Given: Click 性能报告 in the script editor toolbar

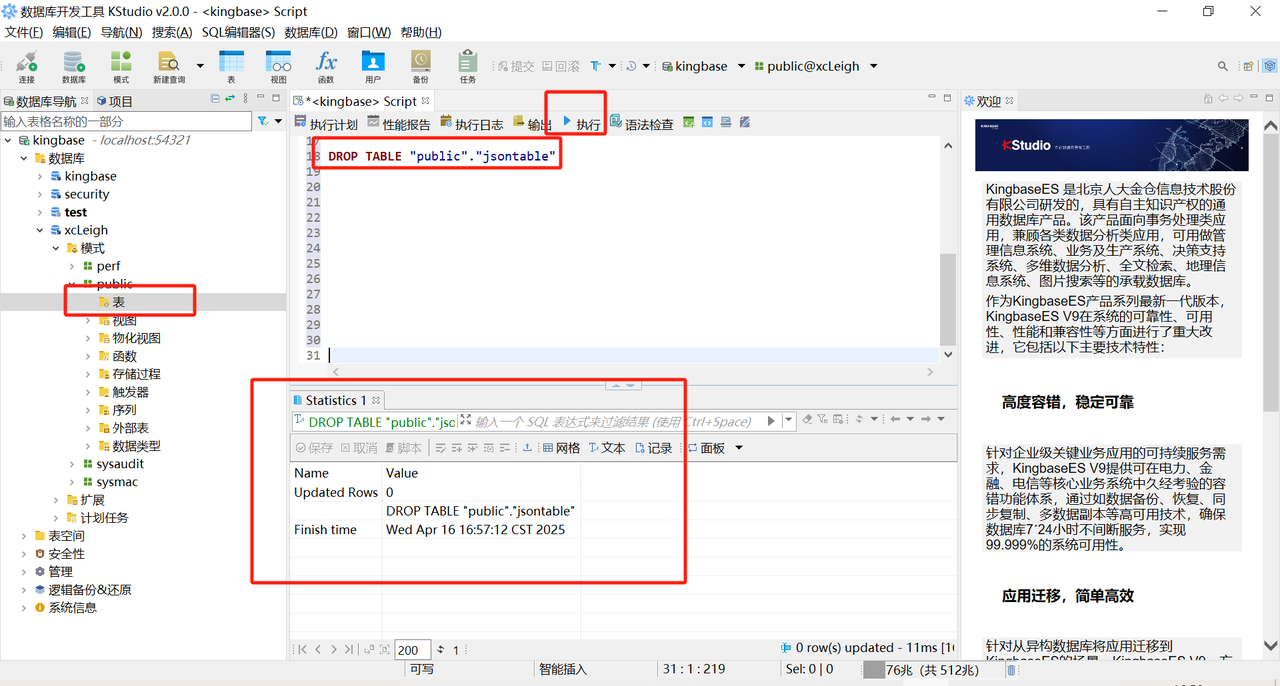Looking at the screenshot, I should point(399,123).
